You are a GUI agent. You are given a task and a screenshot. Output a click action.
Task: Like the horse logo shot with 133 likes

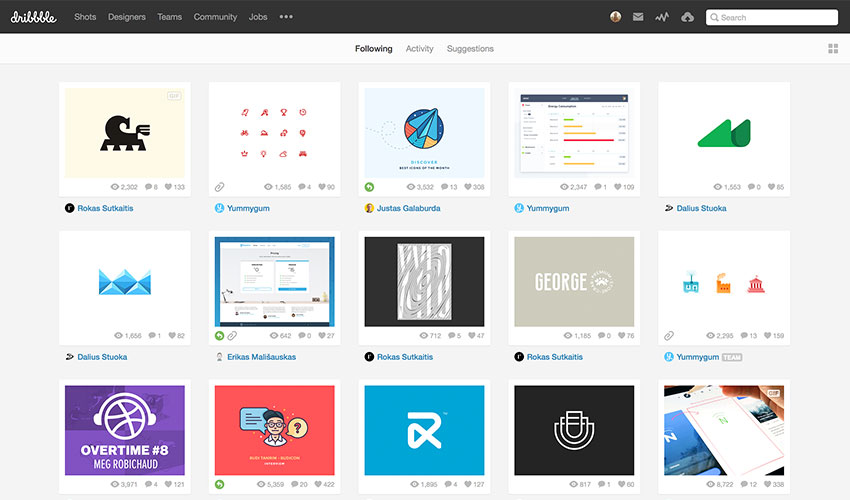[x=175, y=187]
